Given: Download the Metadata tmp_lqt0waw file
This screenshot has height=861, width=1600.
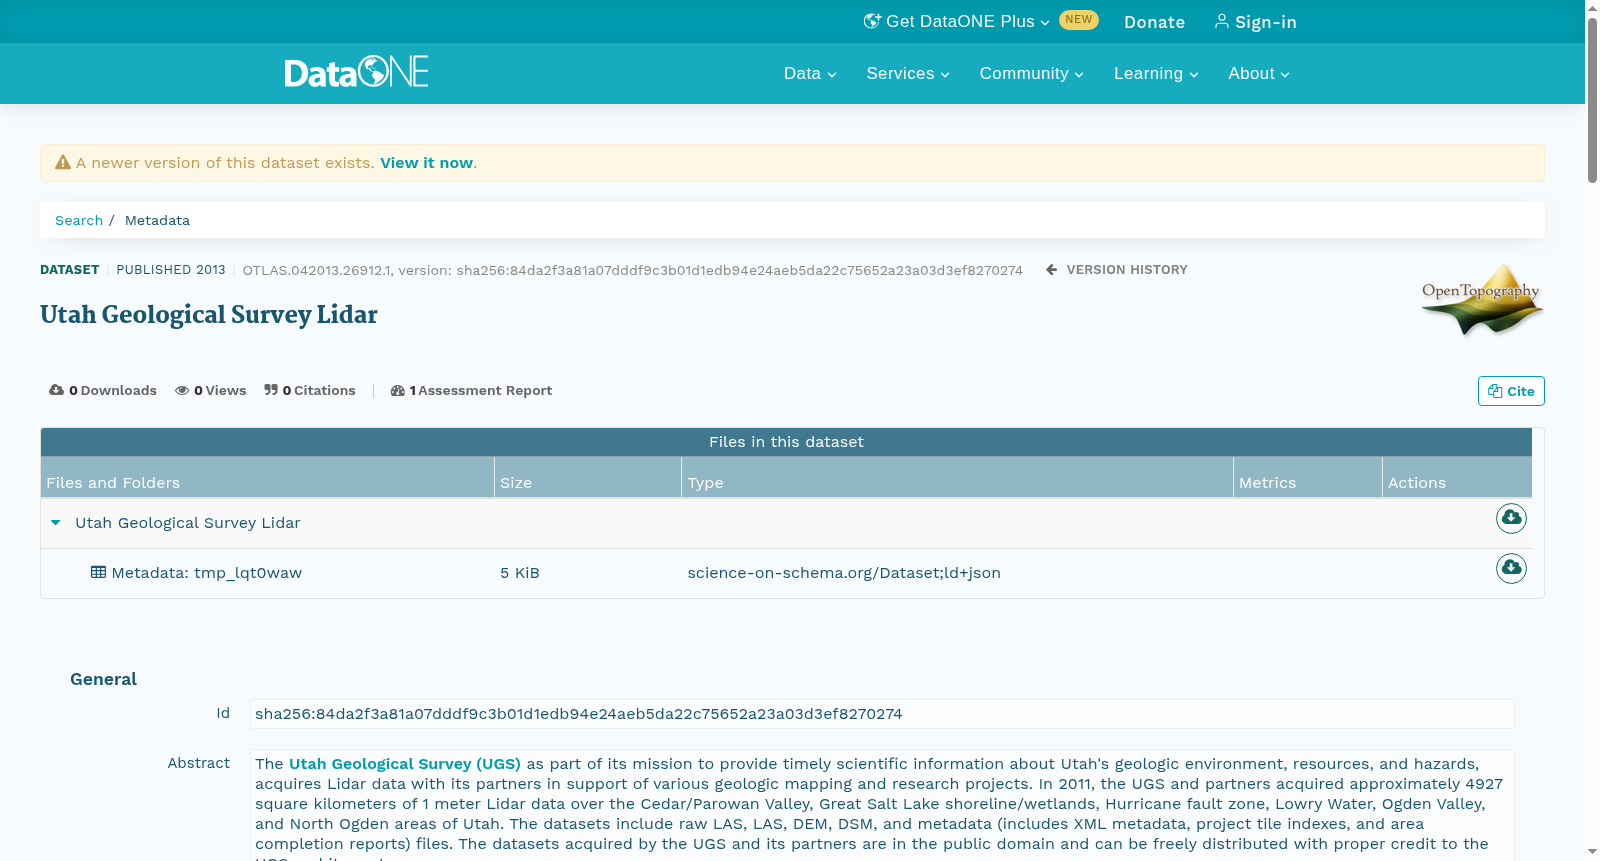Looking at the screenshot, I should tap(1511, 568).
